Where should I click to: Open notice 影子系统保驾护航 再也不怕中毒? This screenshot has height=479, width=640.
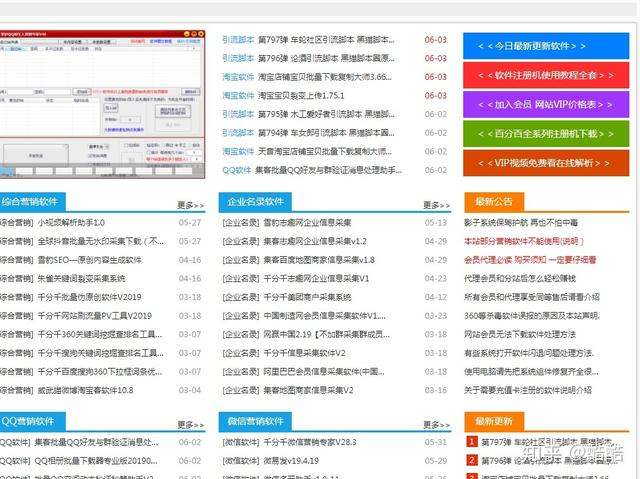[521, 223]
